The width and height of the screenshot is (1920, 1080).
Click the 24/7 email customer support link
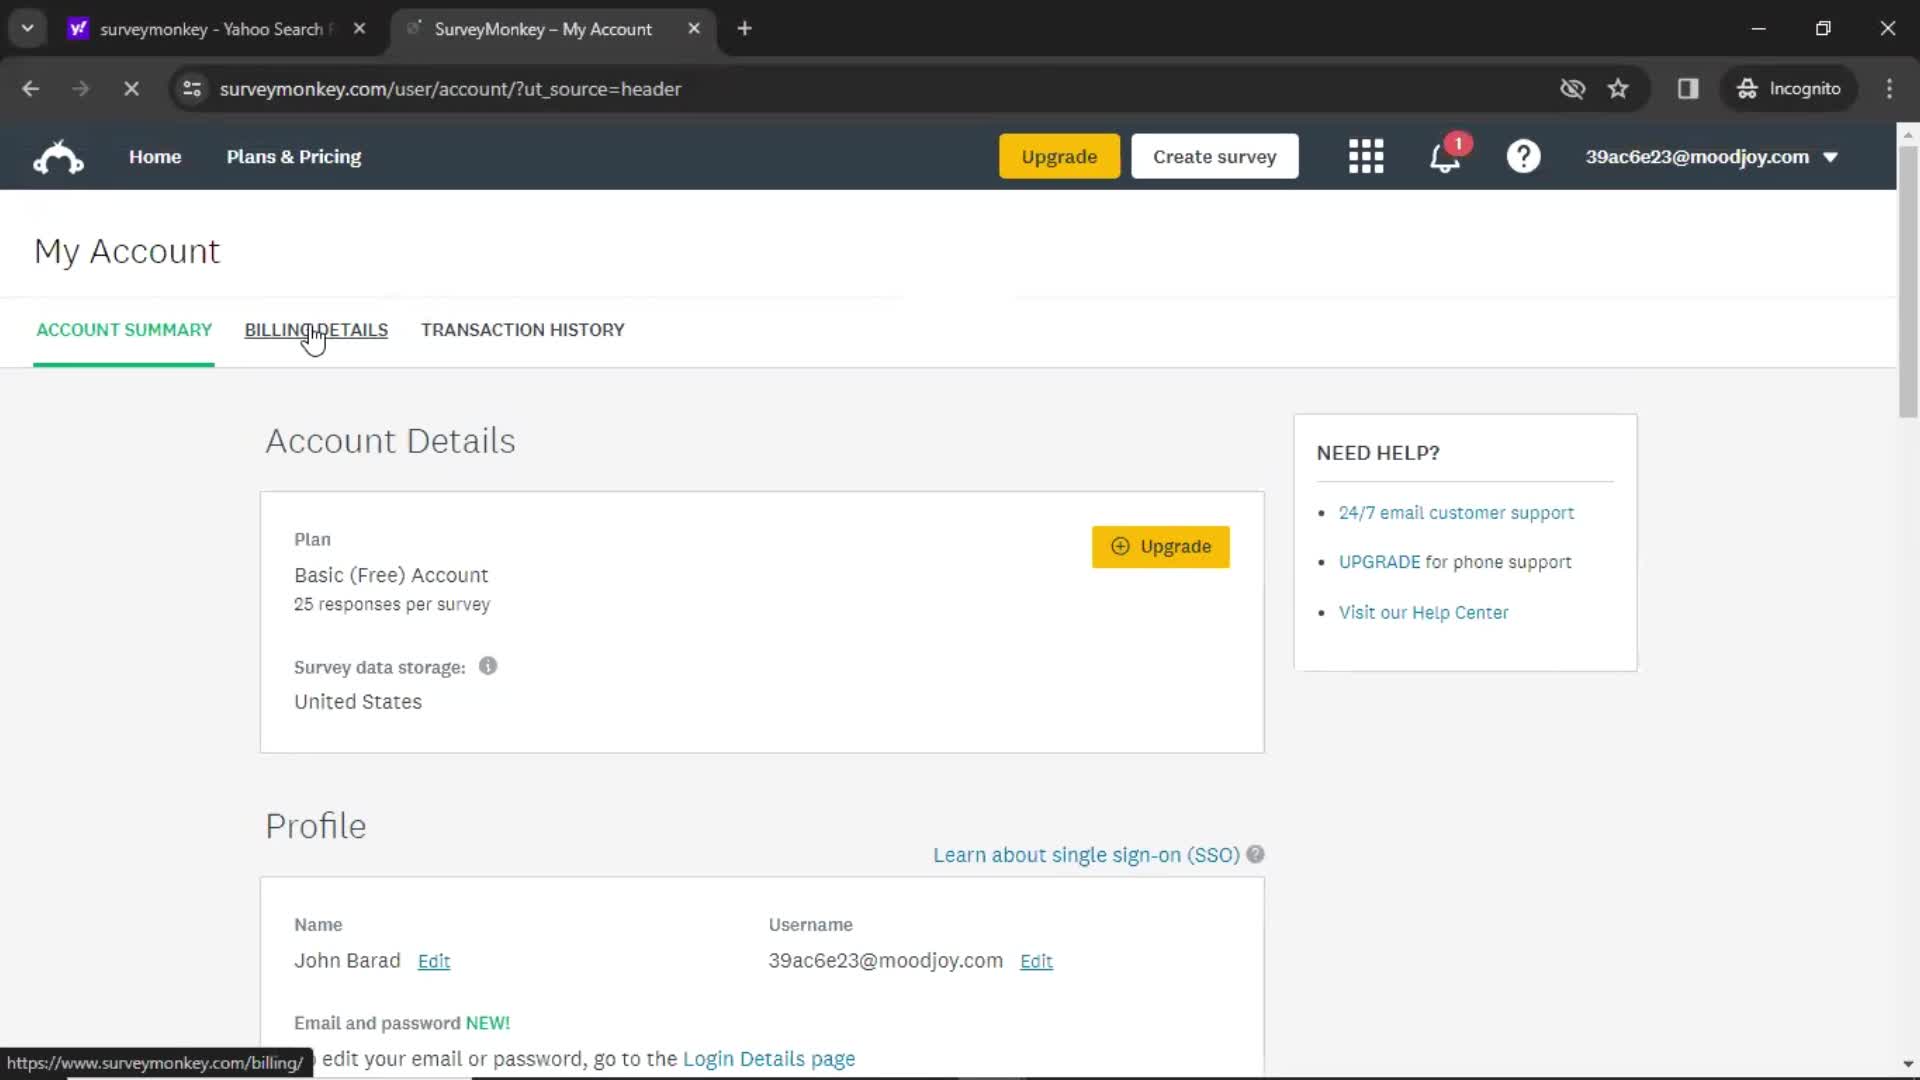click(x=1456, y=512)
